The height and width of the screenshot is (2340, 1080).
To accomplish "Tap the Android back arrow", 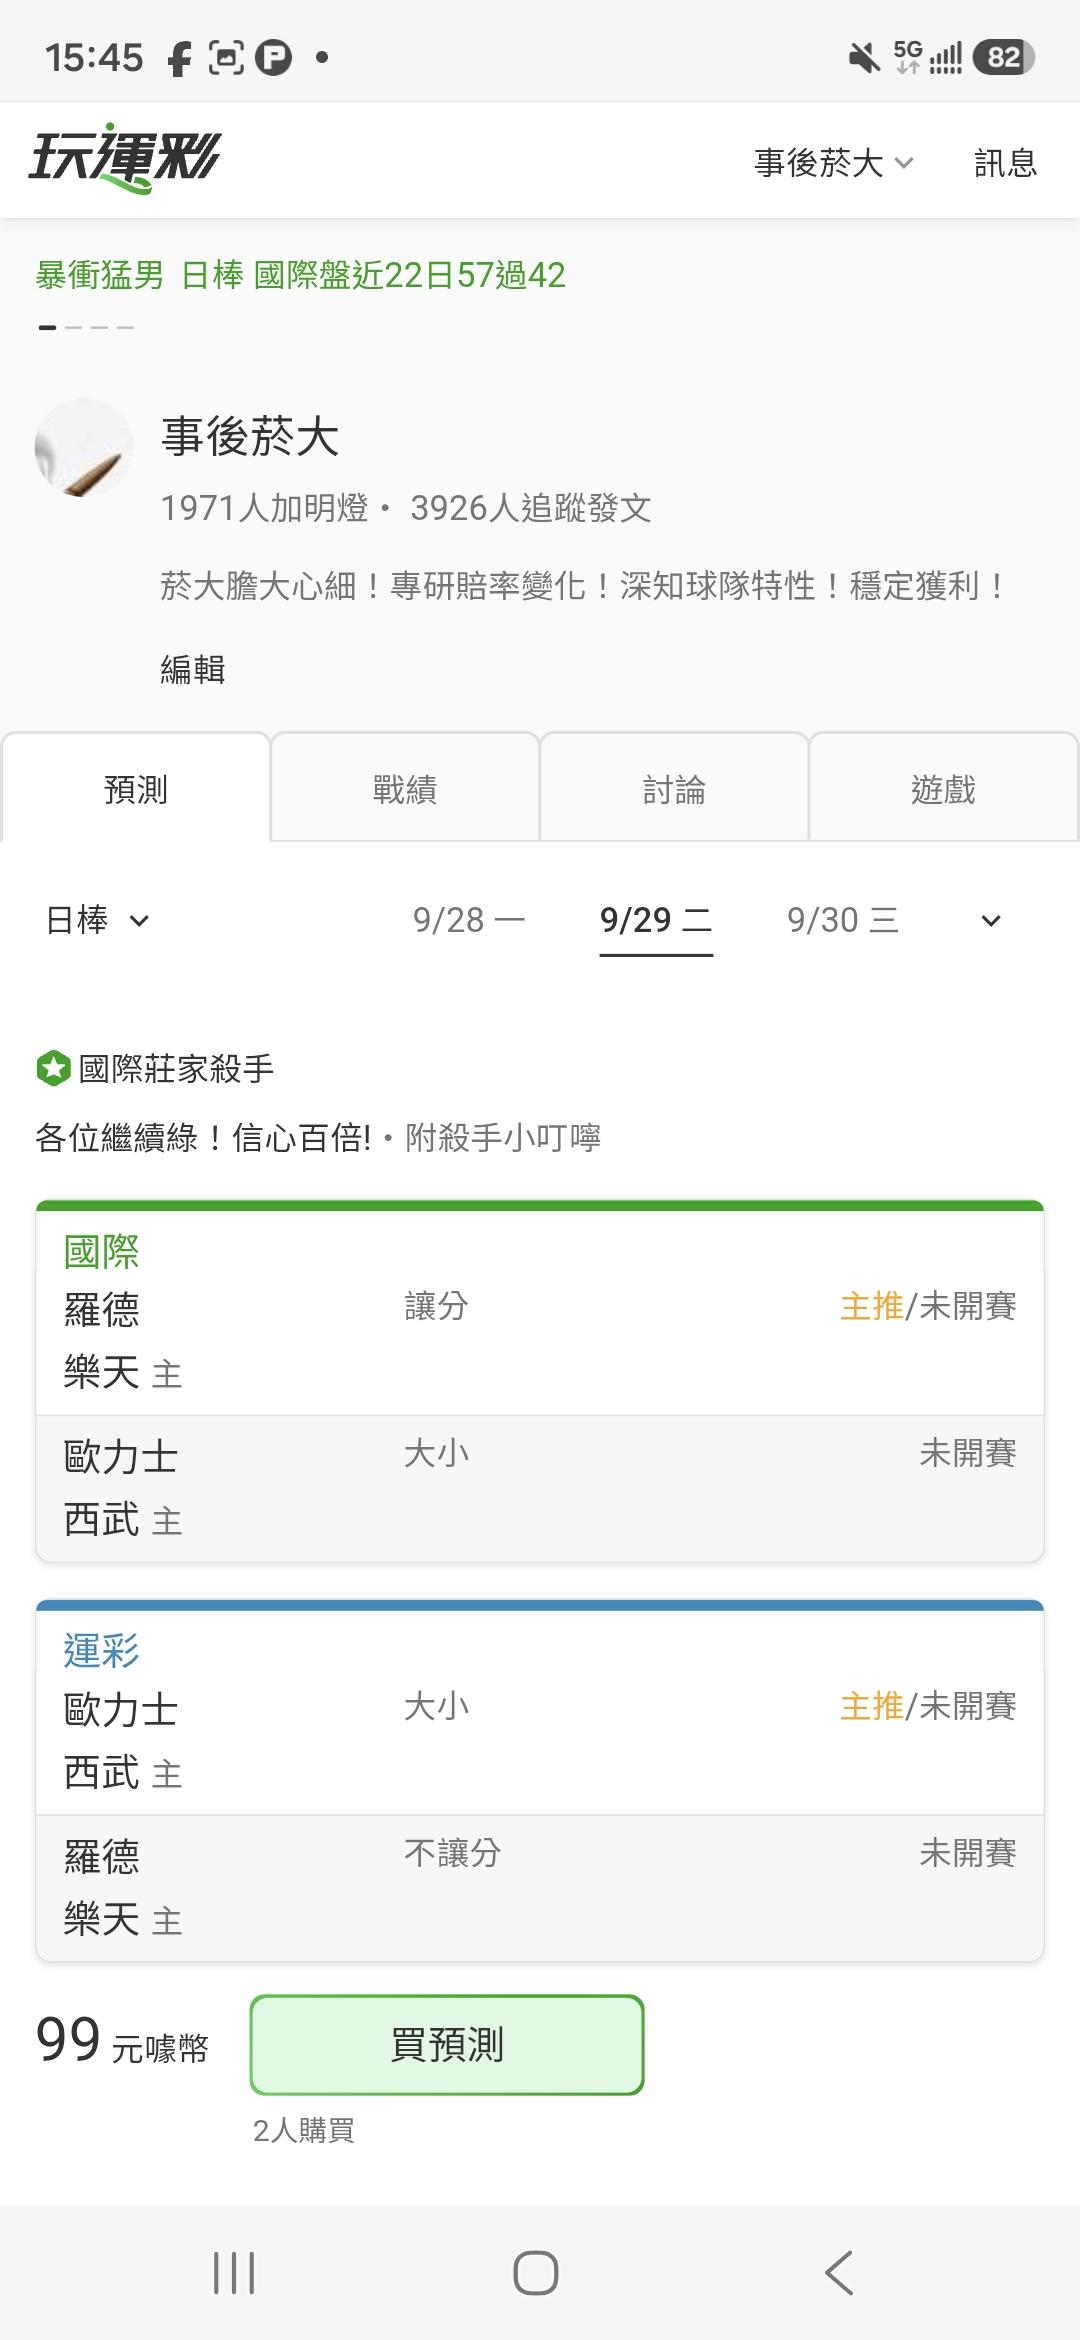I will (x=839, y=2273).
